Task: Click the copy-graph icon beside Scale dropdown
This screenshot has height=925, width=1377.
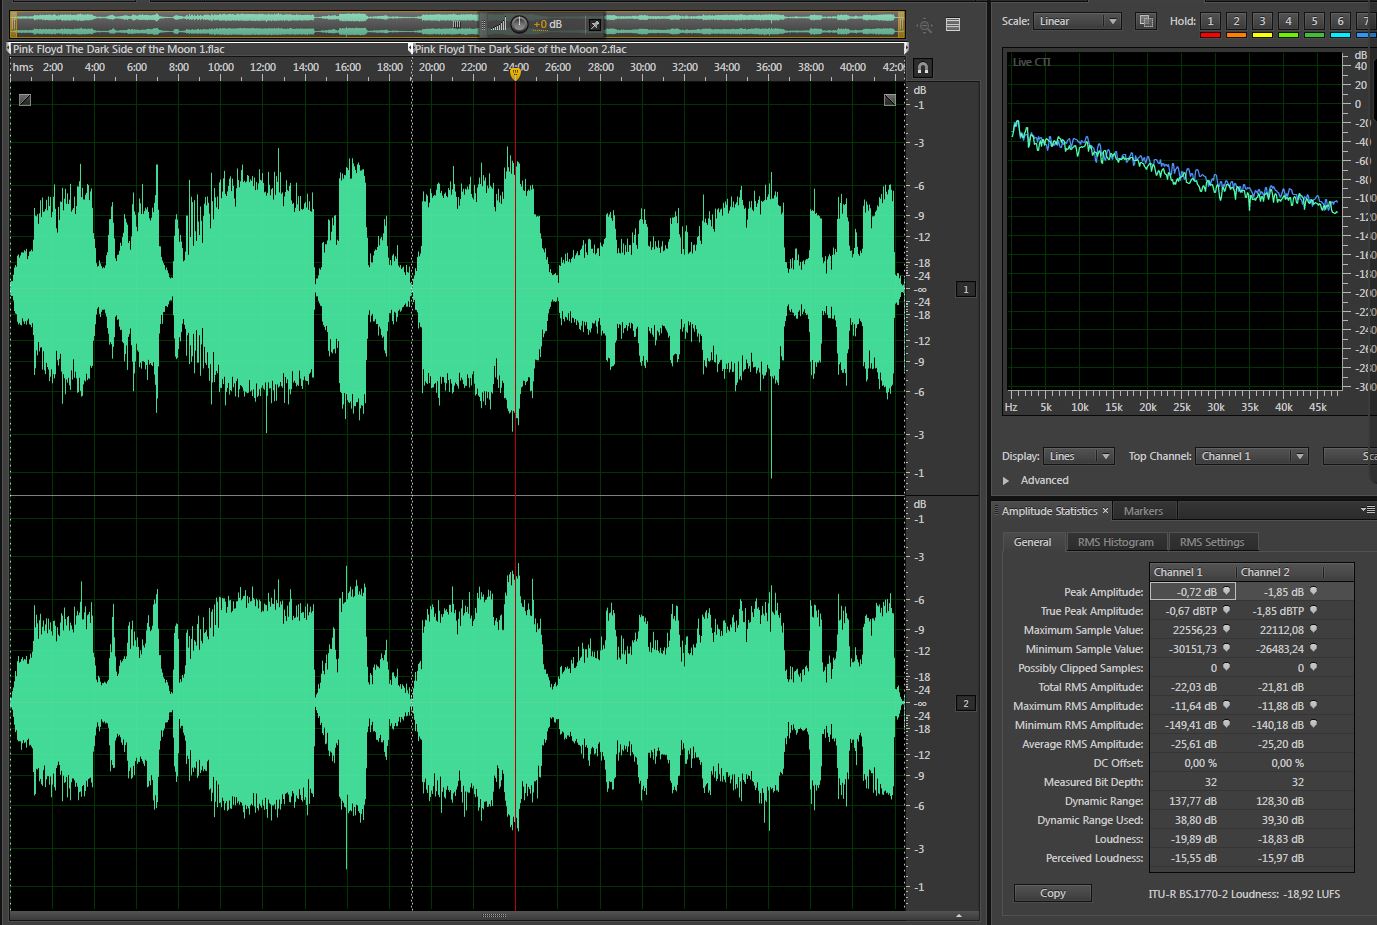Action: coord(1146,21)
